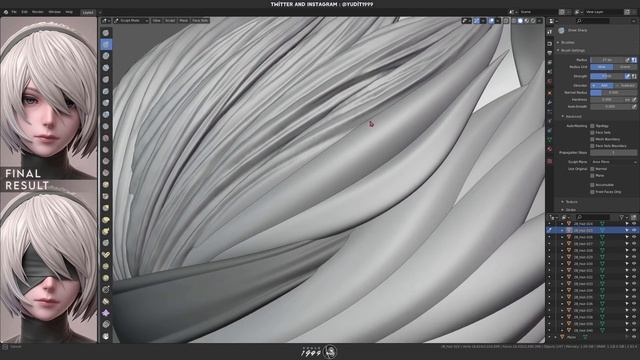Image resolution: width=640 pixels, height=360 pixels.
Task: Toggle Use Original Plane checkbox
Action: (x=592, y=176)
